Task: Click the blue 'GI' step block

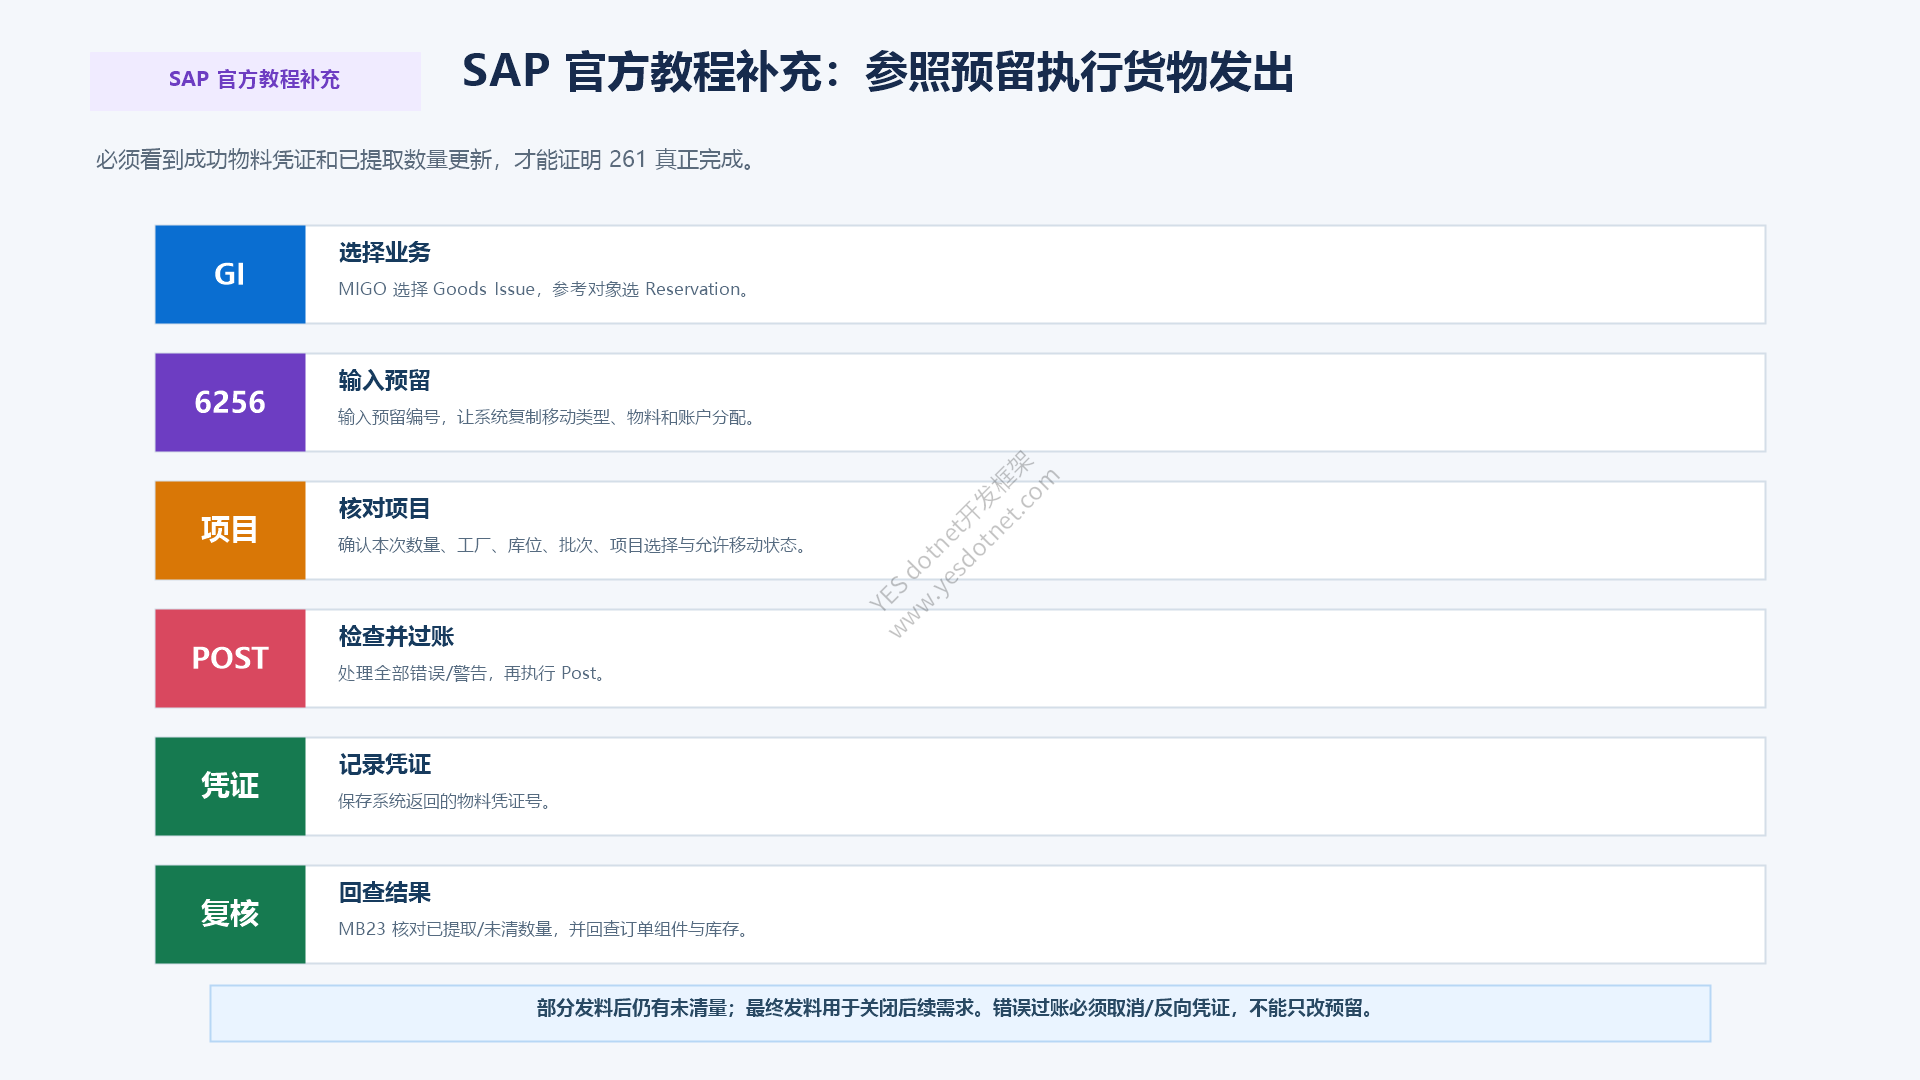Action: coord(230,274)
